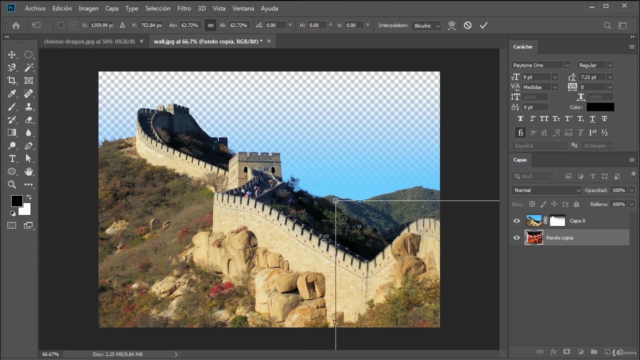Select the Dodge tool
The width and height of the screenshot is (640, 360).
click(x=12, y=146)
